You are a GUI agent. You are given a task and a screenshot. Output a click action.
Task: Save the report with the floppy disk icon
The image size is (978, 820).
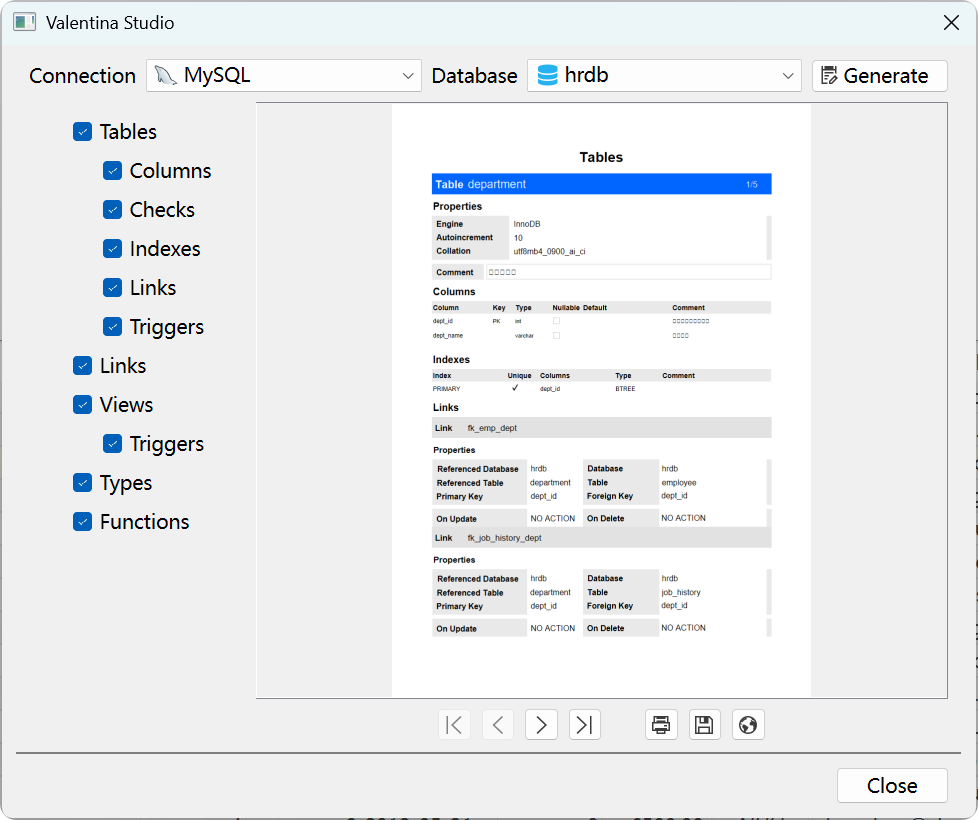(x=705, y=725)
